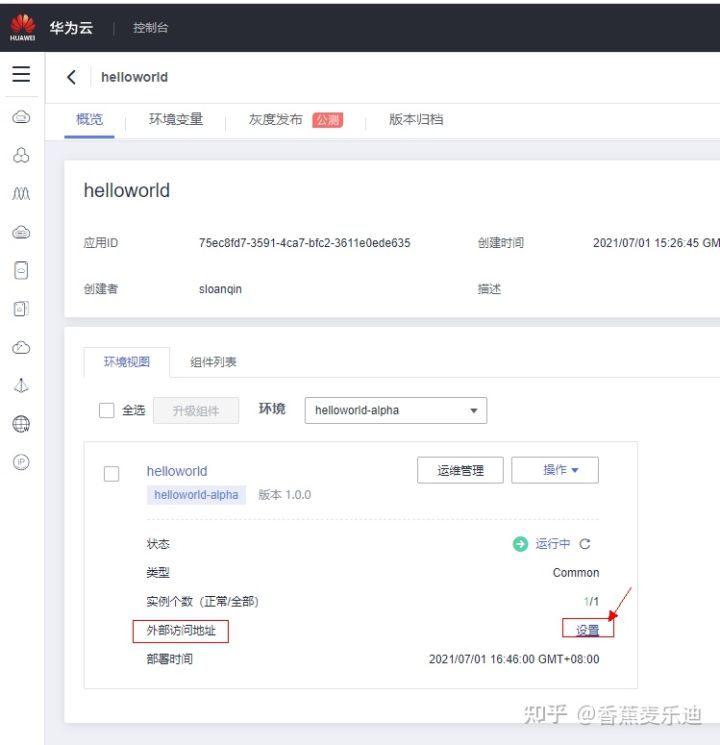Click the instance count 1/1
This screenshot has height=745, width=720.
click(x=591, y=602)
